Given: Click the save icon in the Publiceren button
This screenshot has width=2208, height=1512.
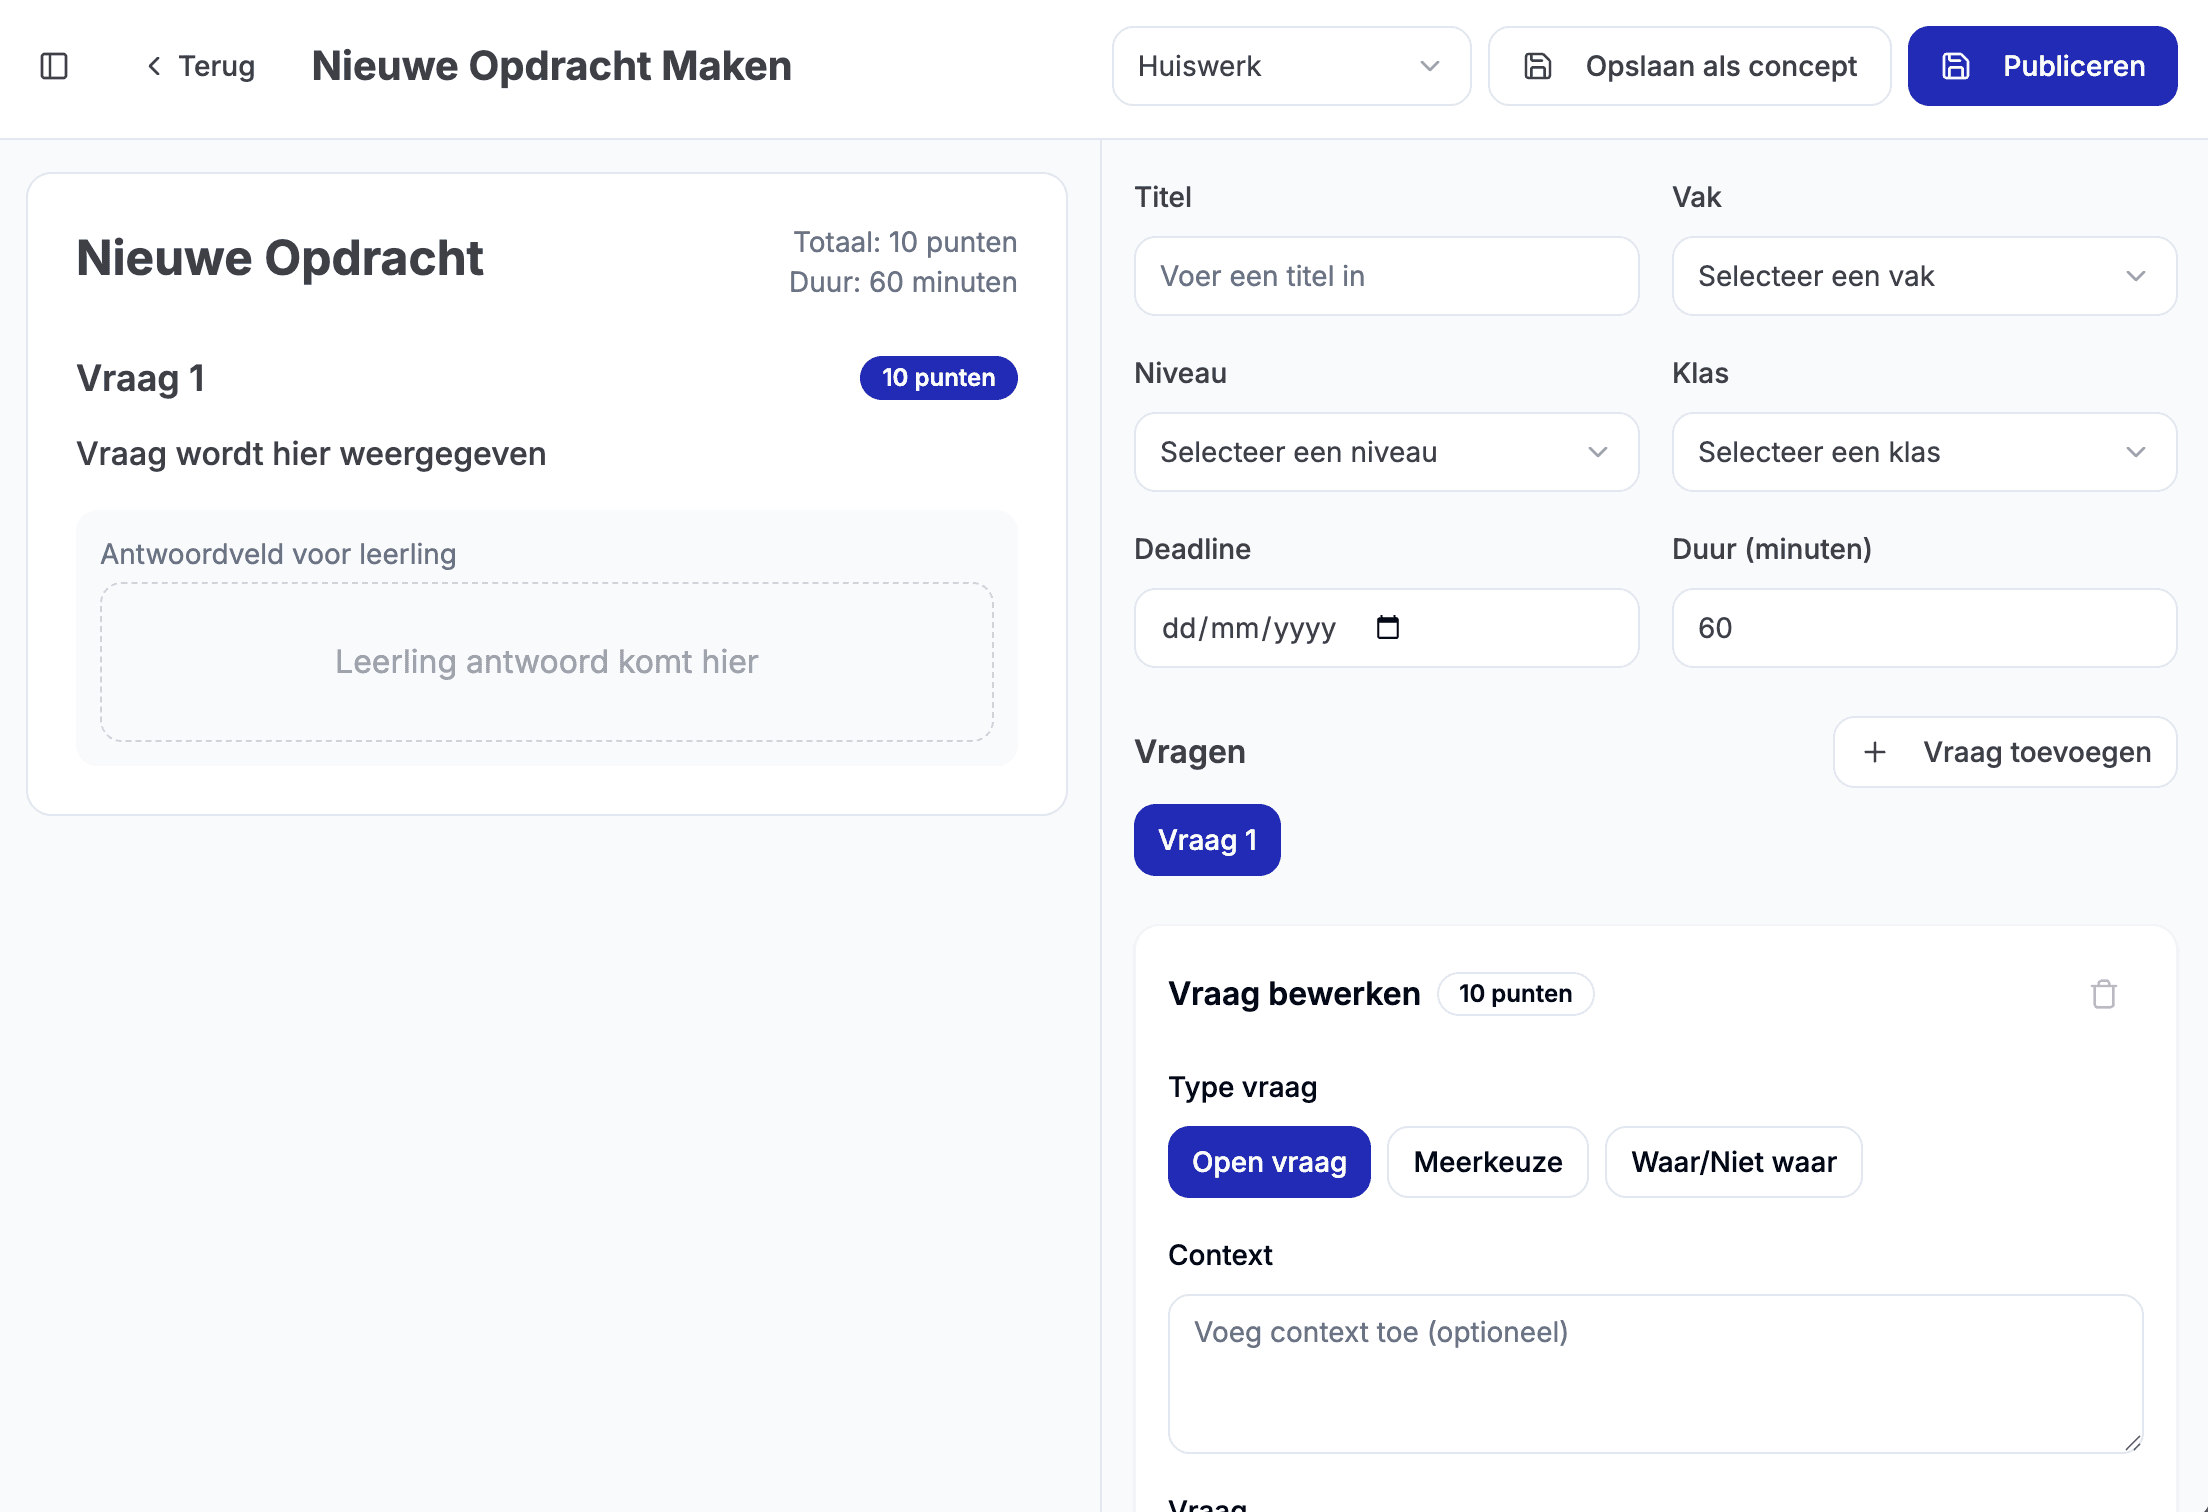Looking at the screenshot, I should pos(1956,66).
